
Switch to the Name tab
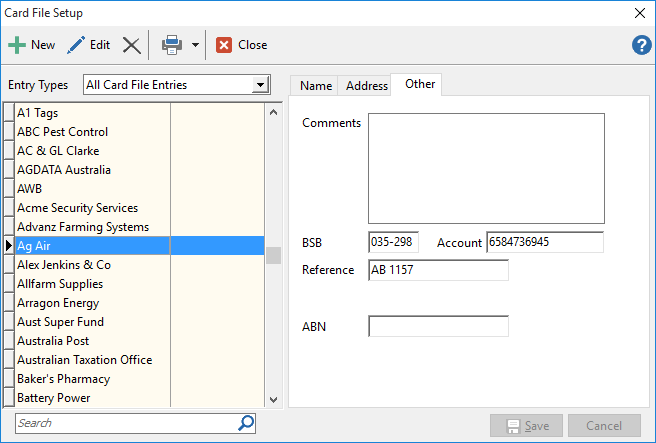point(316,86)
